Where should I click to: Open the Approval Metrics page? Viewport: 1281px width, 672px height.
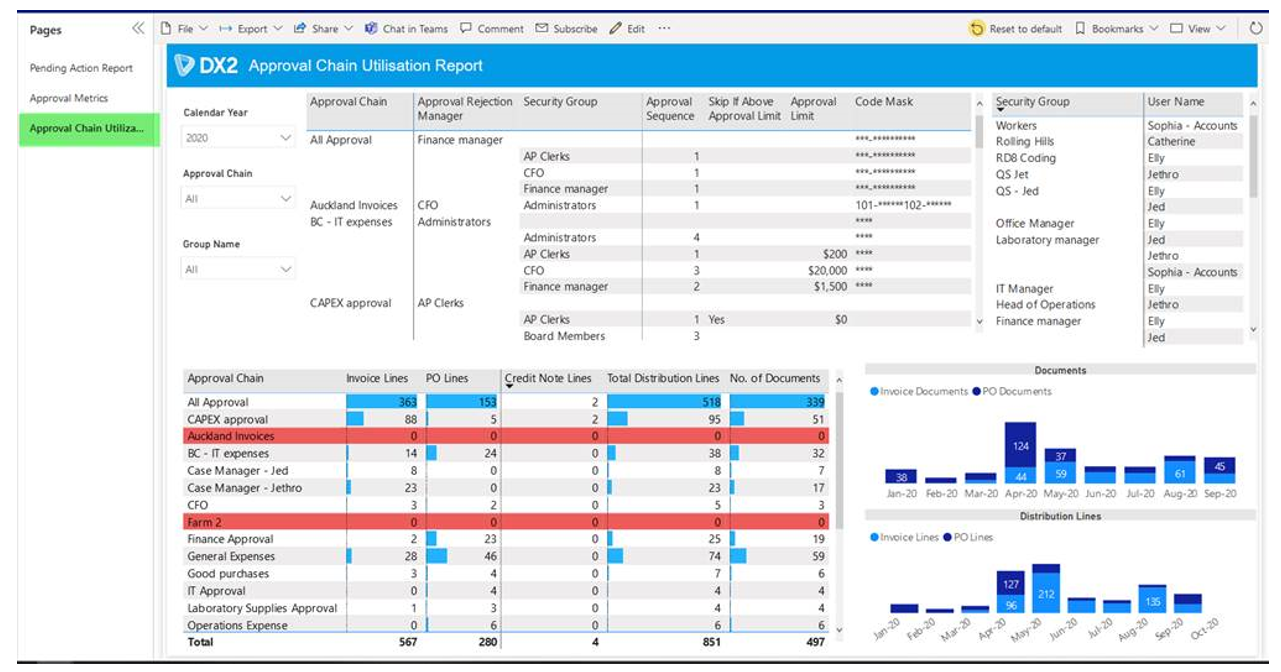(x=69, y=98)
